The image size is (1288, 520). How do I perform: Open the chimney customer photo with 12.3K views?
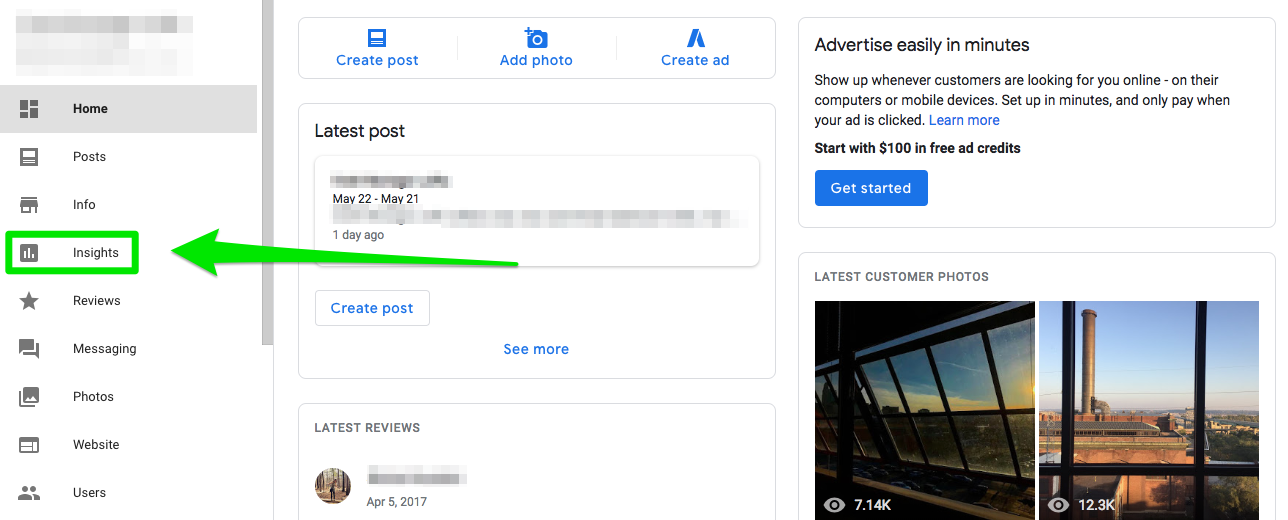[1149, 410]
